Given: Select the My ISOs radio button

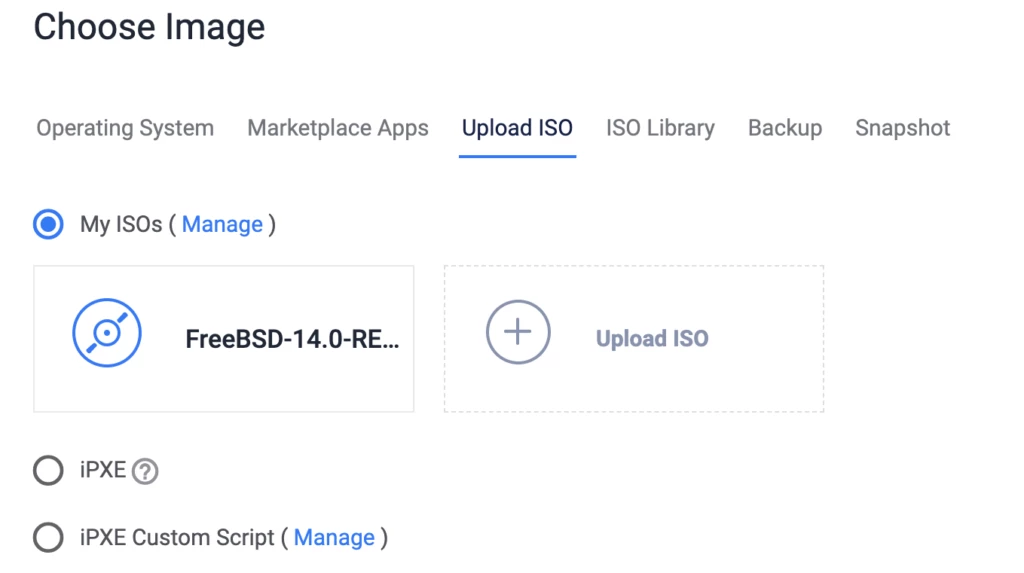Looking at the screenshot, I should point(48,224).
